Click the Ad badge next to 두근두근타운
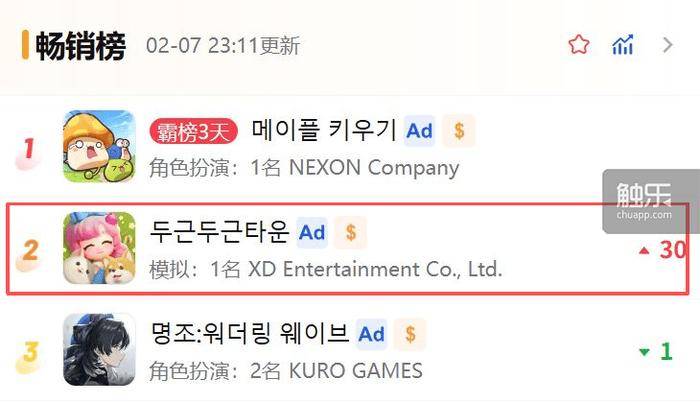Screen dimensions: 700x403 pos(312,233)
